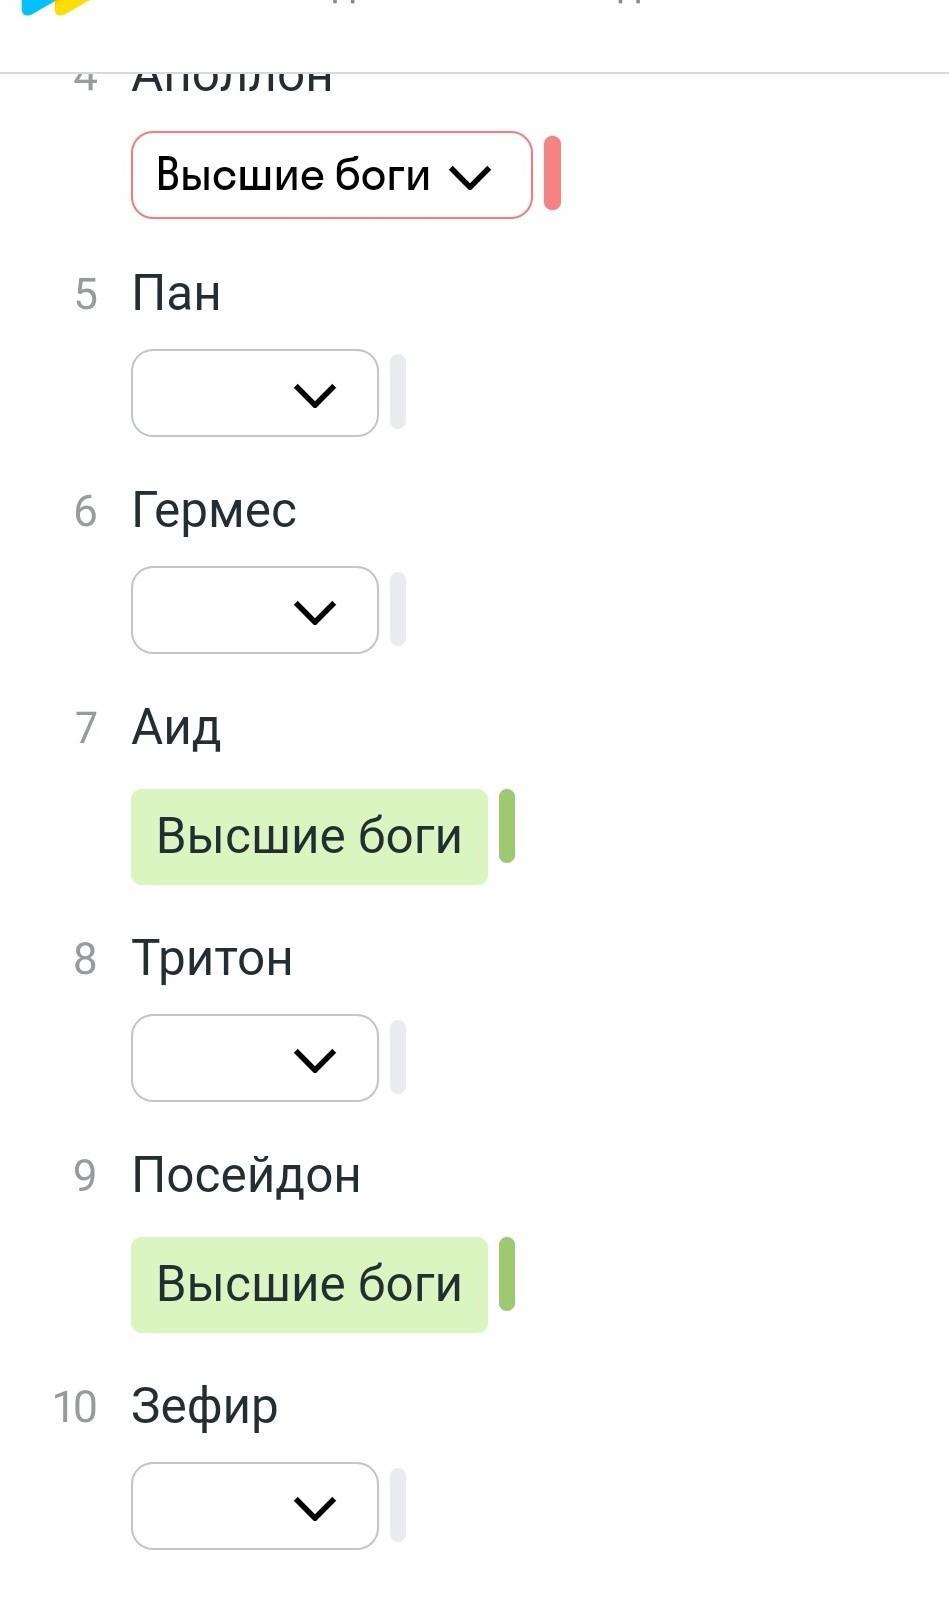Click the question title 'Тритон'

[212, 959]
